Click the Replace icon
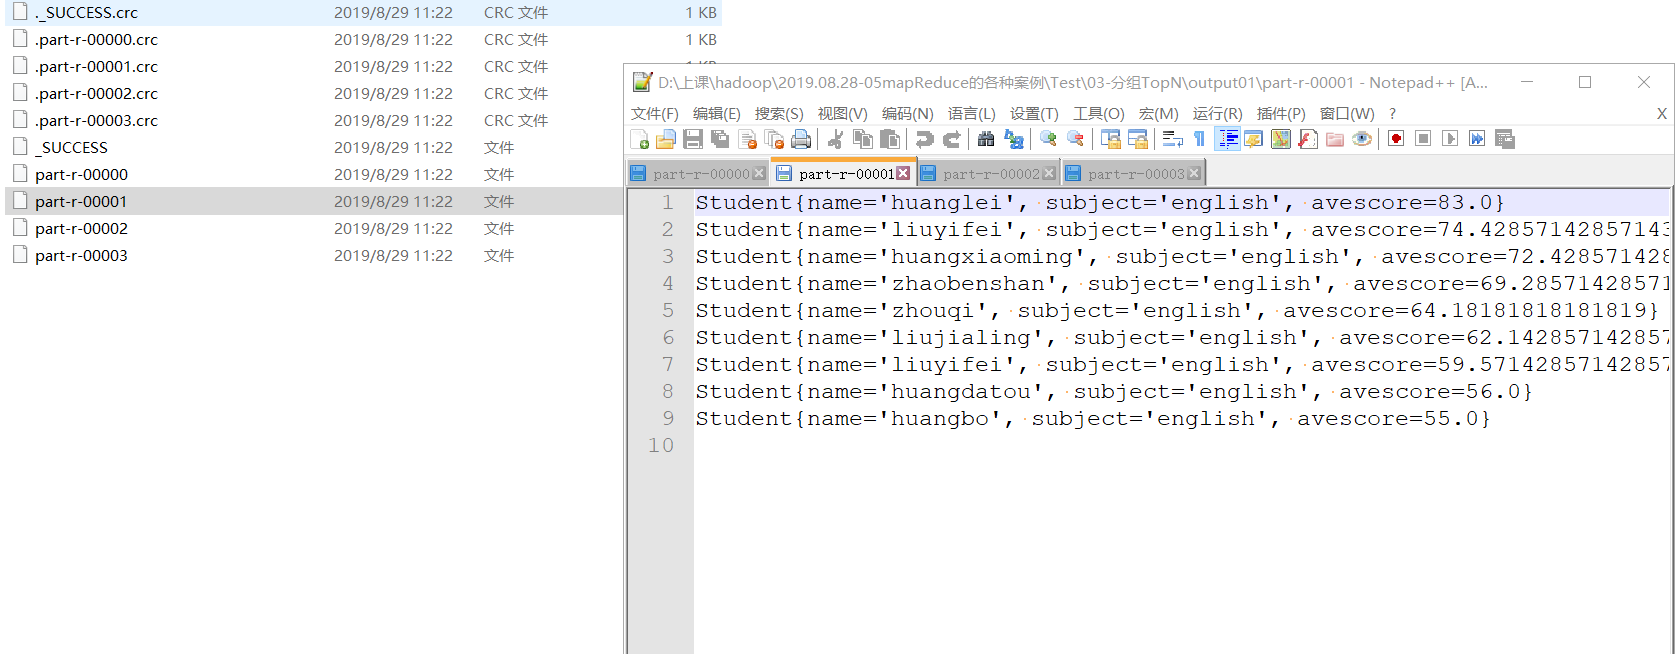This screenshot has width=1676, height=654. click(1013, 139)
